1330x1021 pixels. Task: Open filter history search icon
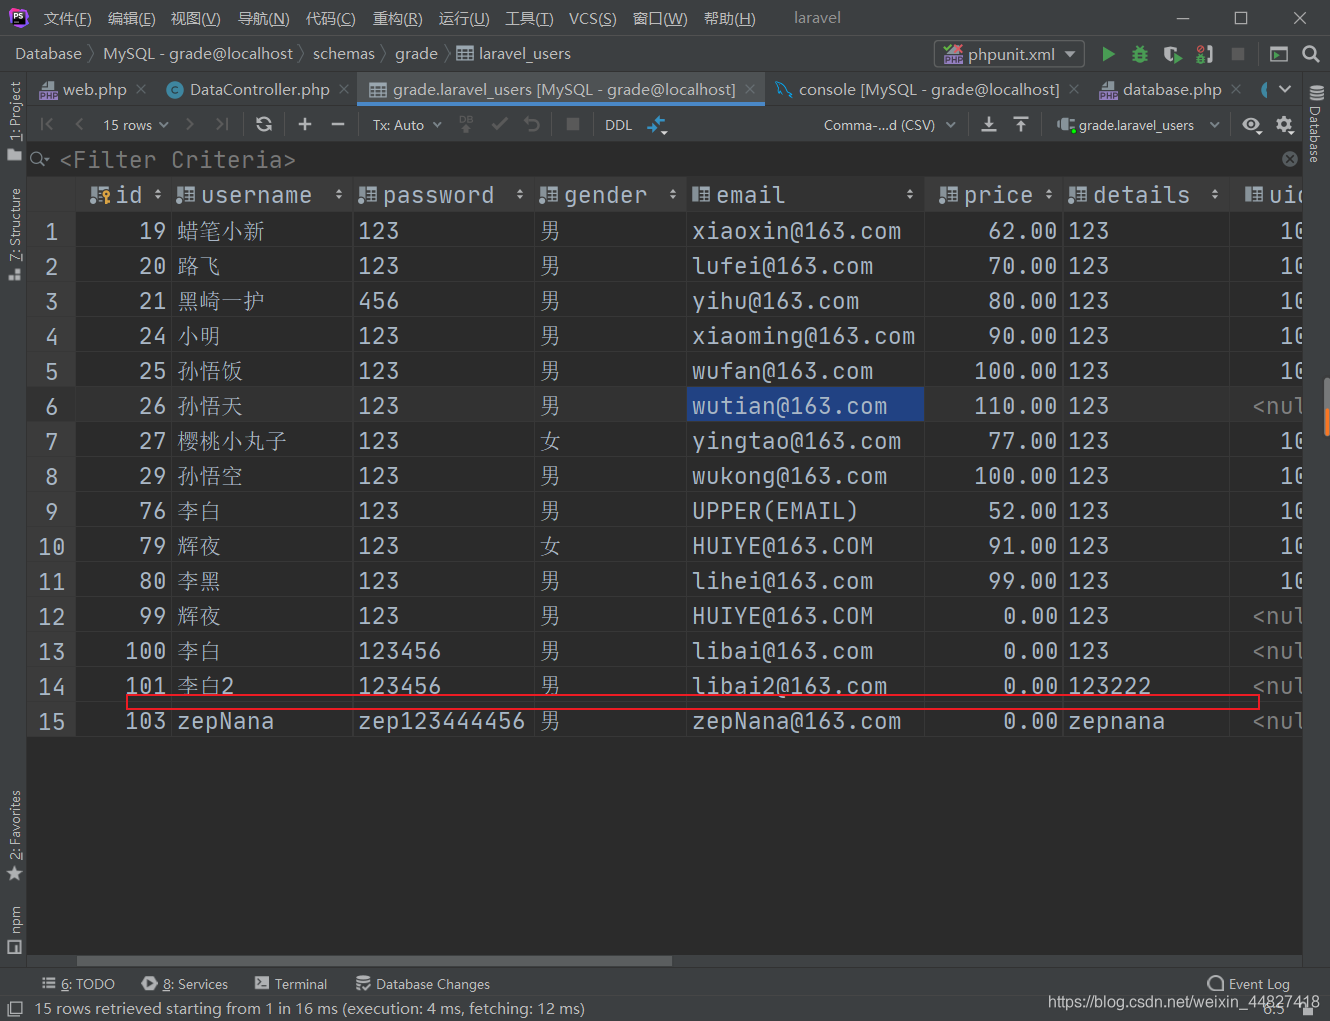40,158
